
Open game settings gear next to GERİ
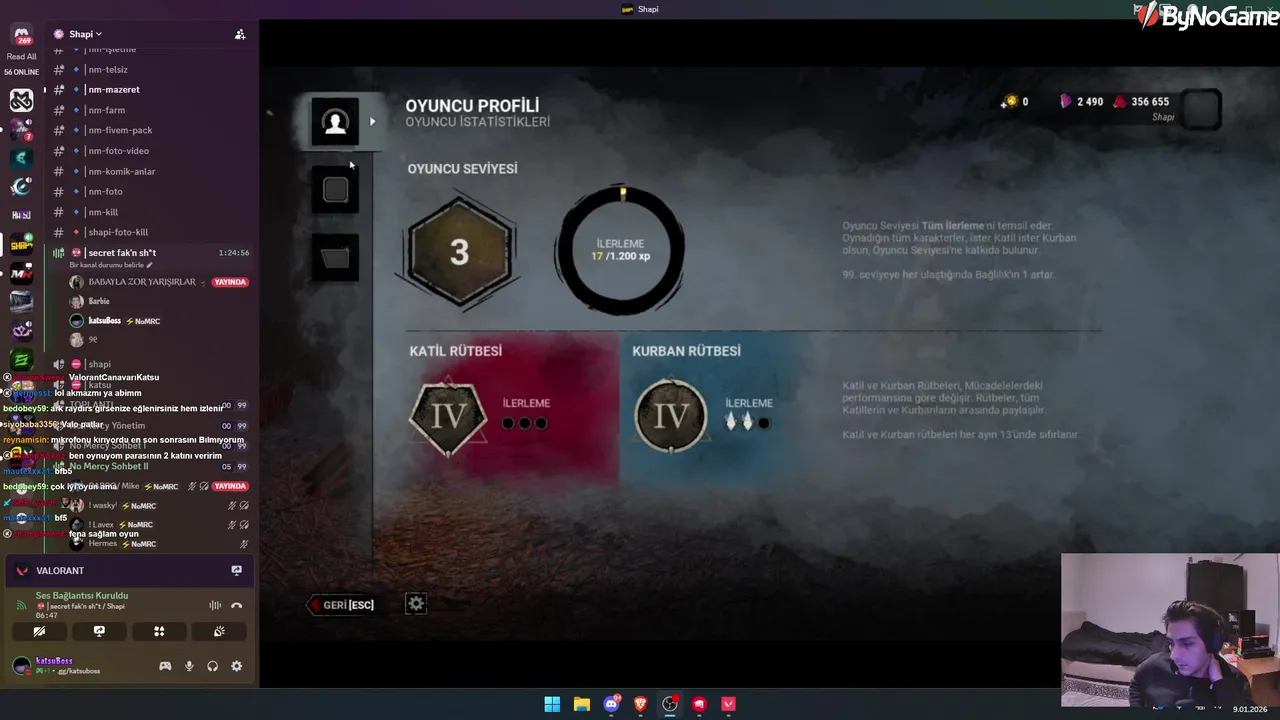416,604
